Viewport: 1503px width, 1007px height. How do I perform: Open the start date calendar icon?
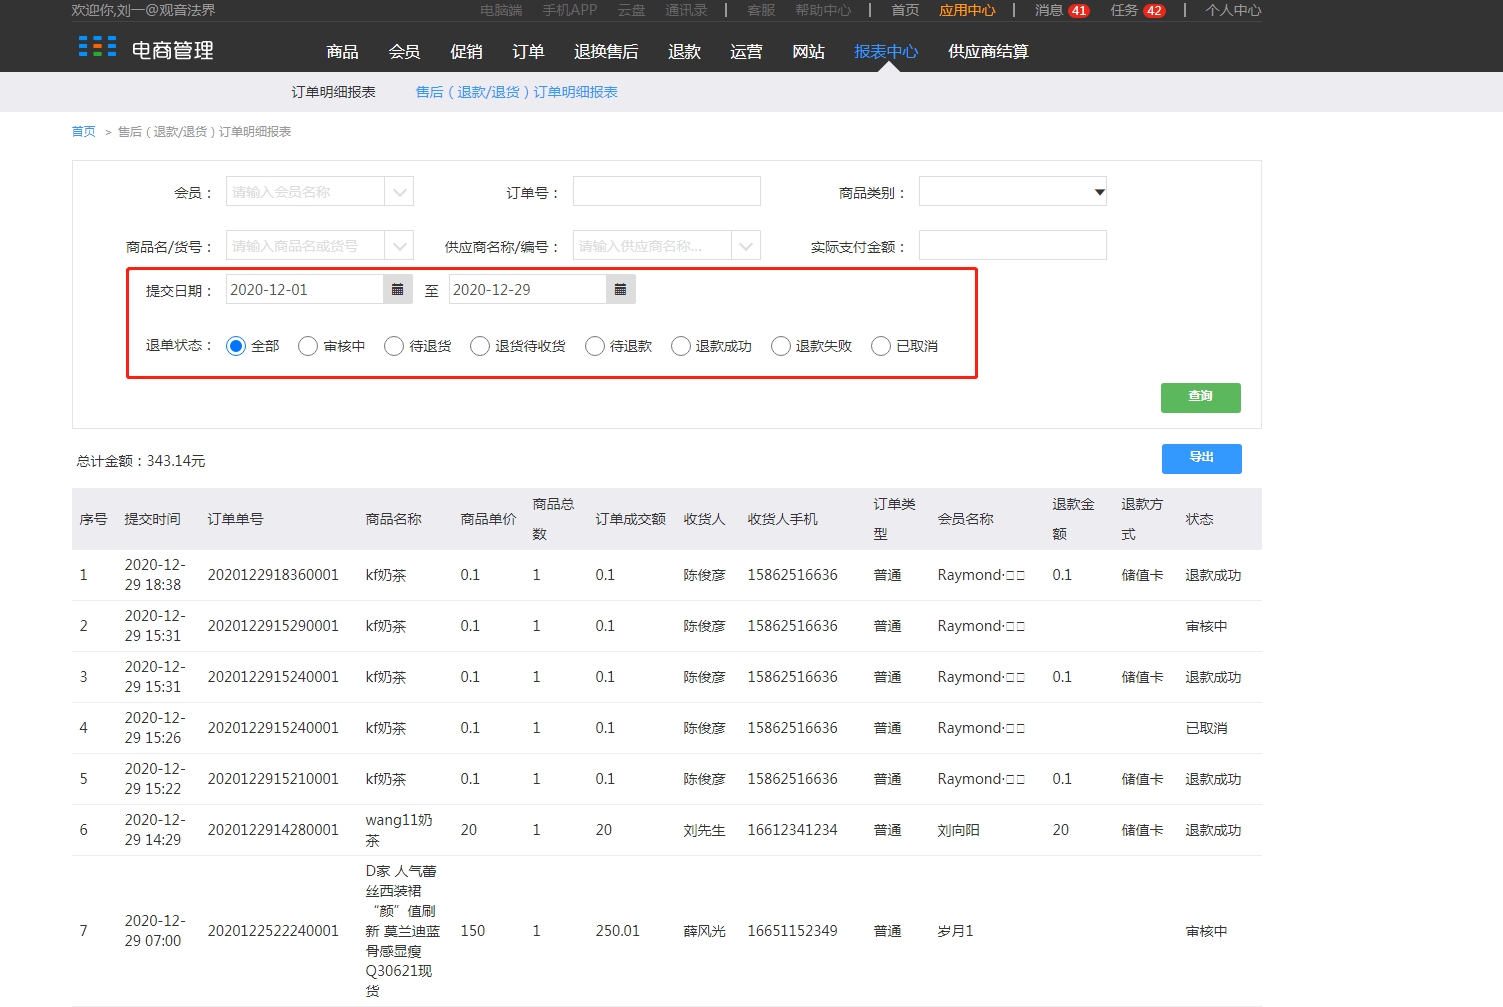click(x=397, y=289)
